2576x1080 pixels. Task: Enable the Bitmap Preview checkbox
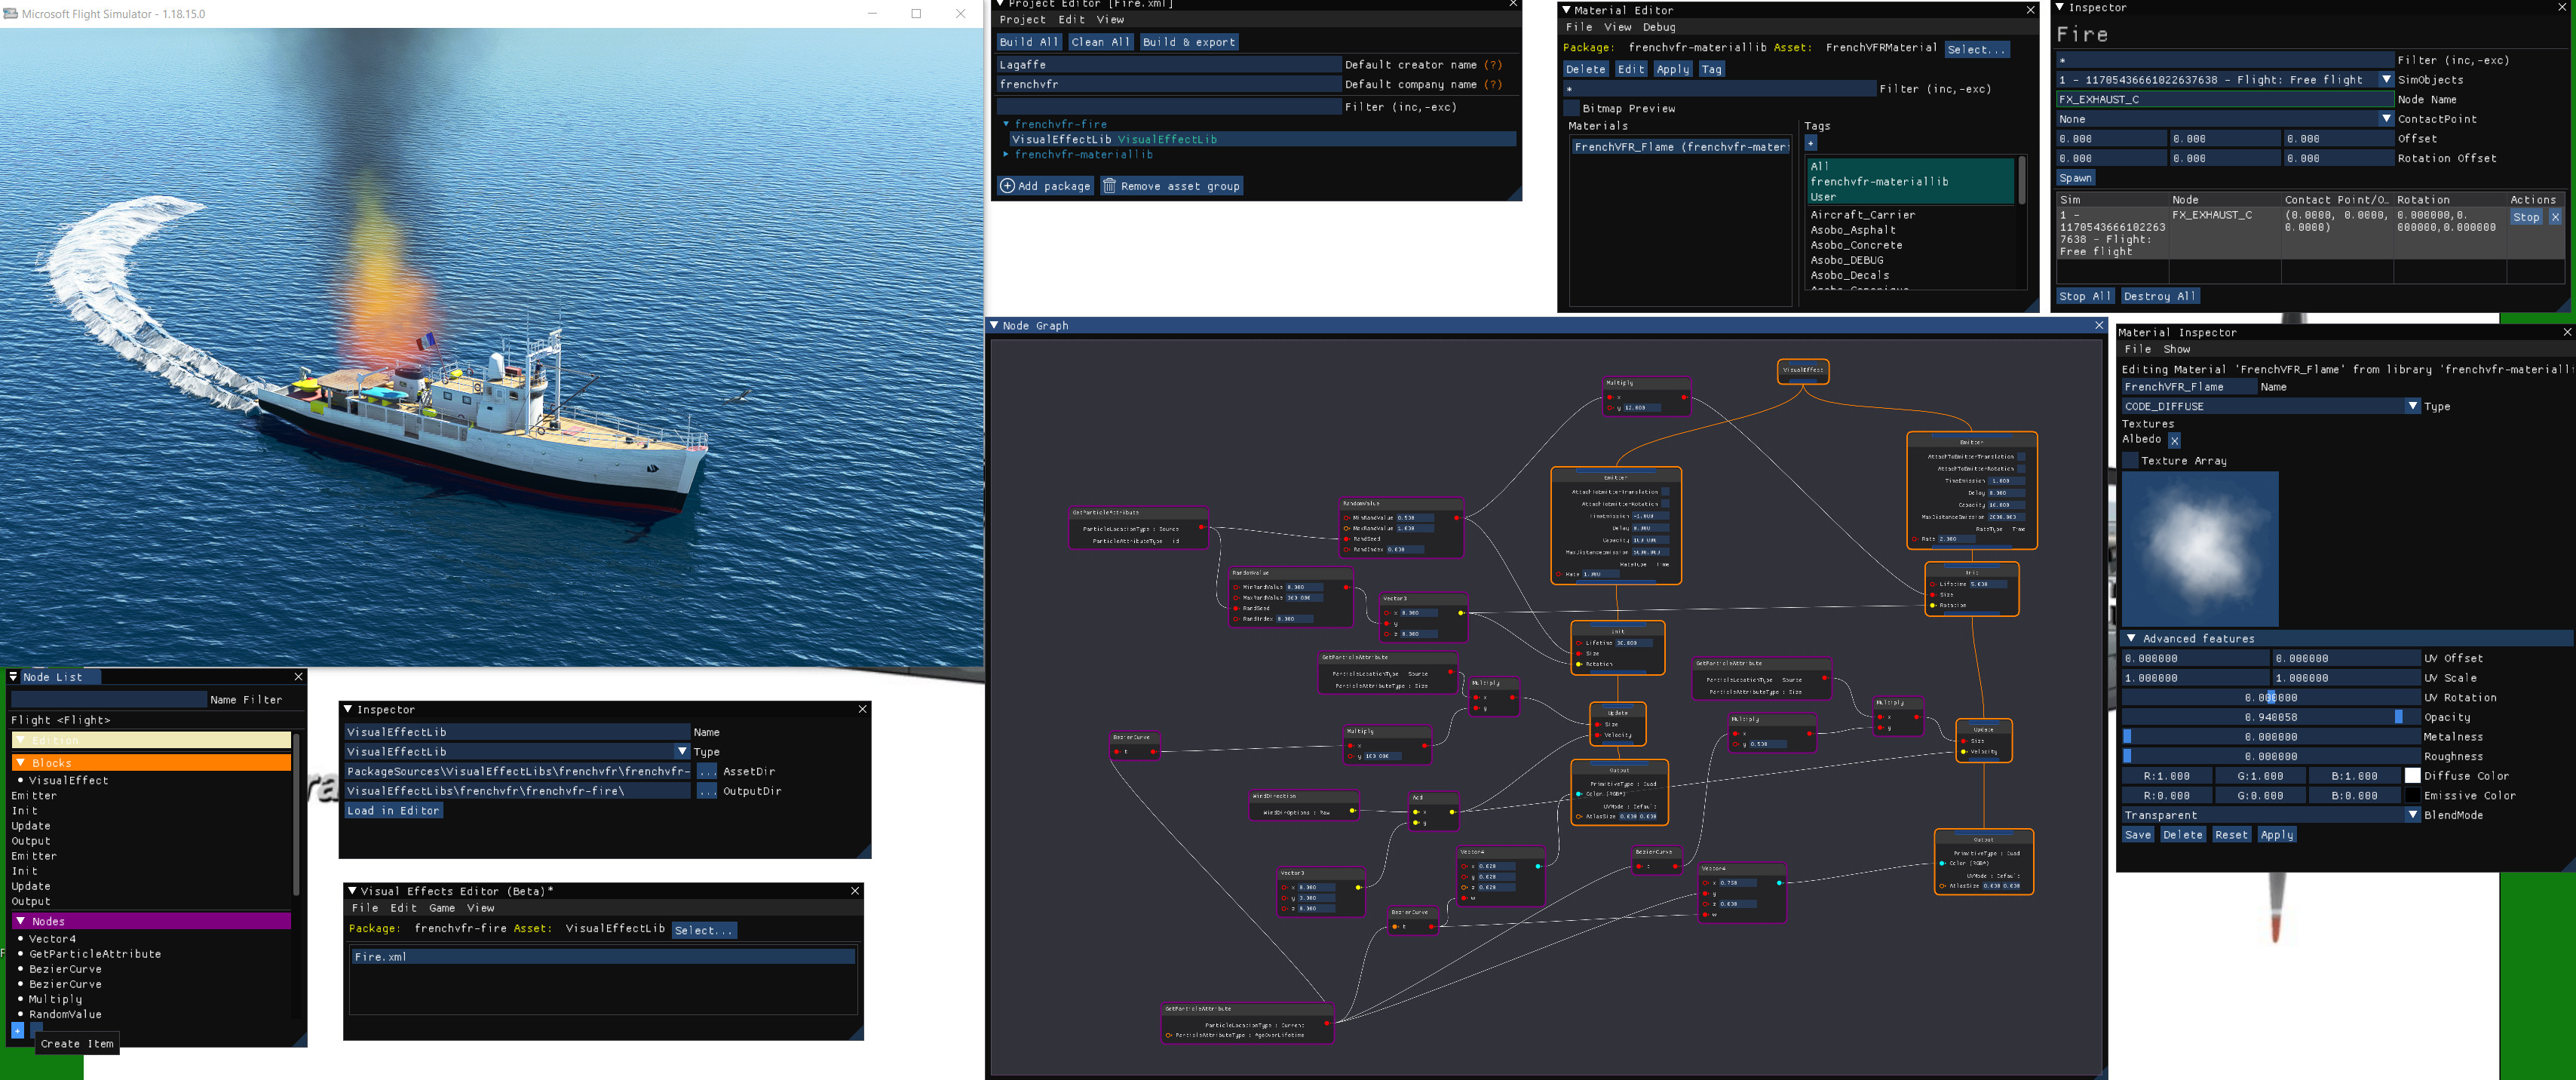coord(1572,108)
